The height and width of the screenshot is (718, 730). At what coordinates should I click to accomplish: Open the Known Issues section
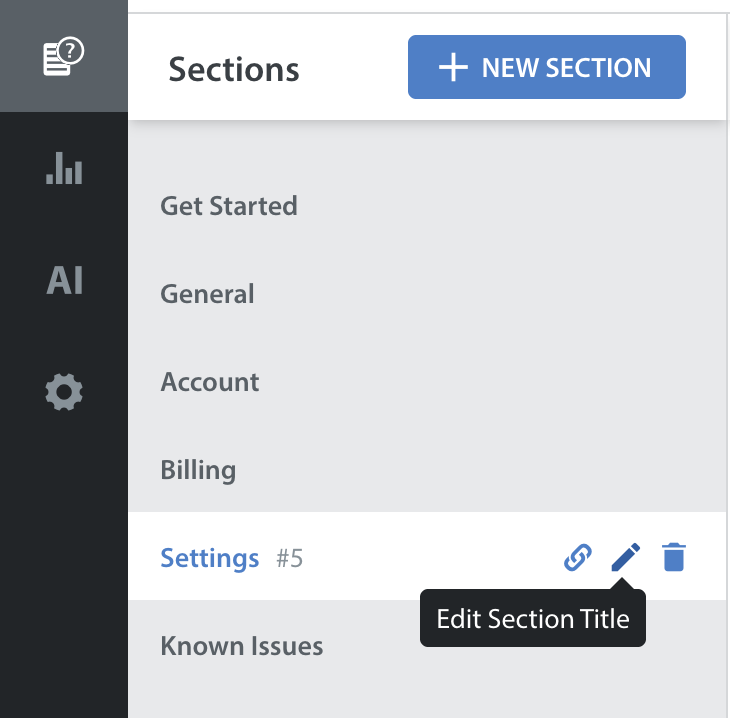[241, 646]
